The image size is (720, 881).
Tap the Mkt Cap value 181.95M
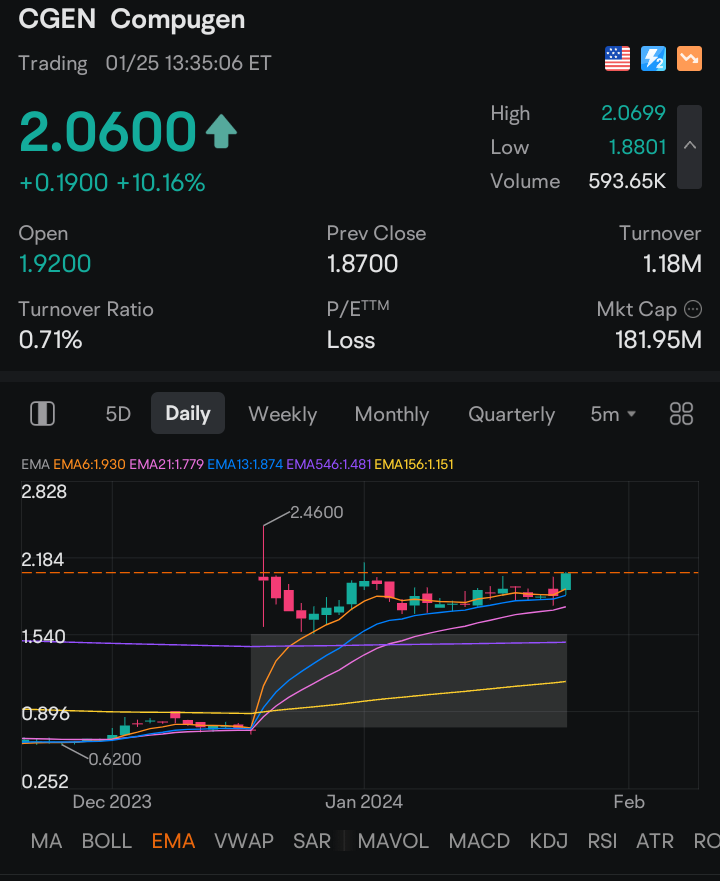coord(658,340)
